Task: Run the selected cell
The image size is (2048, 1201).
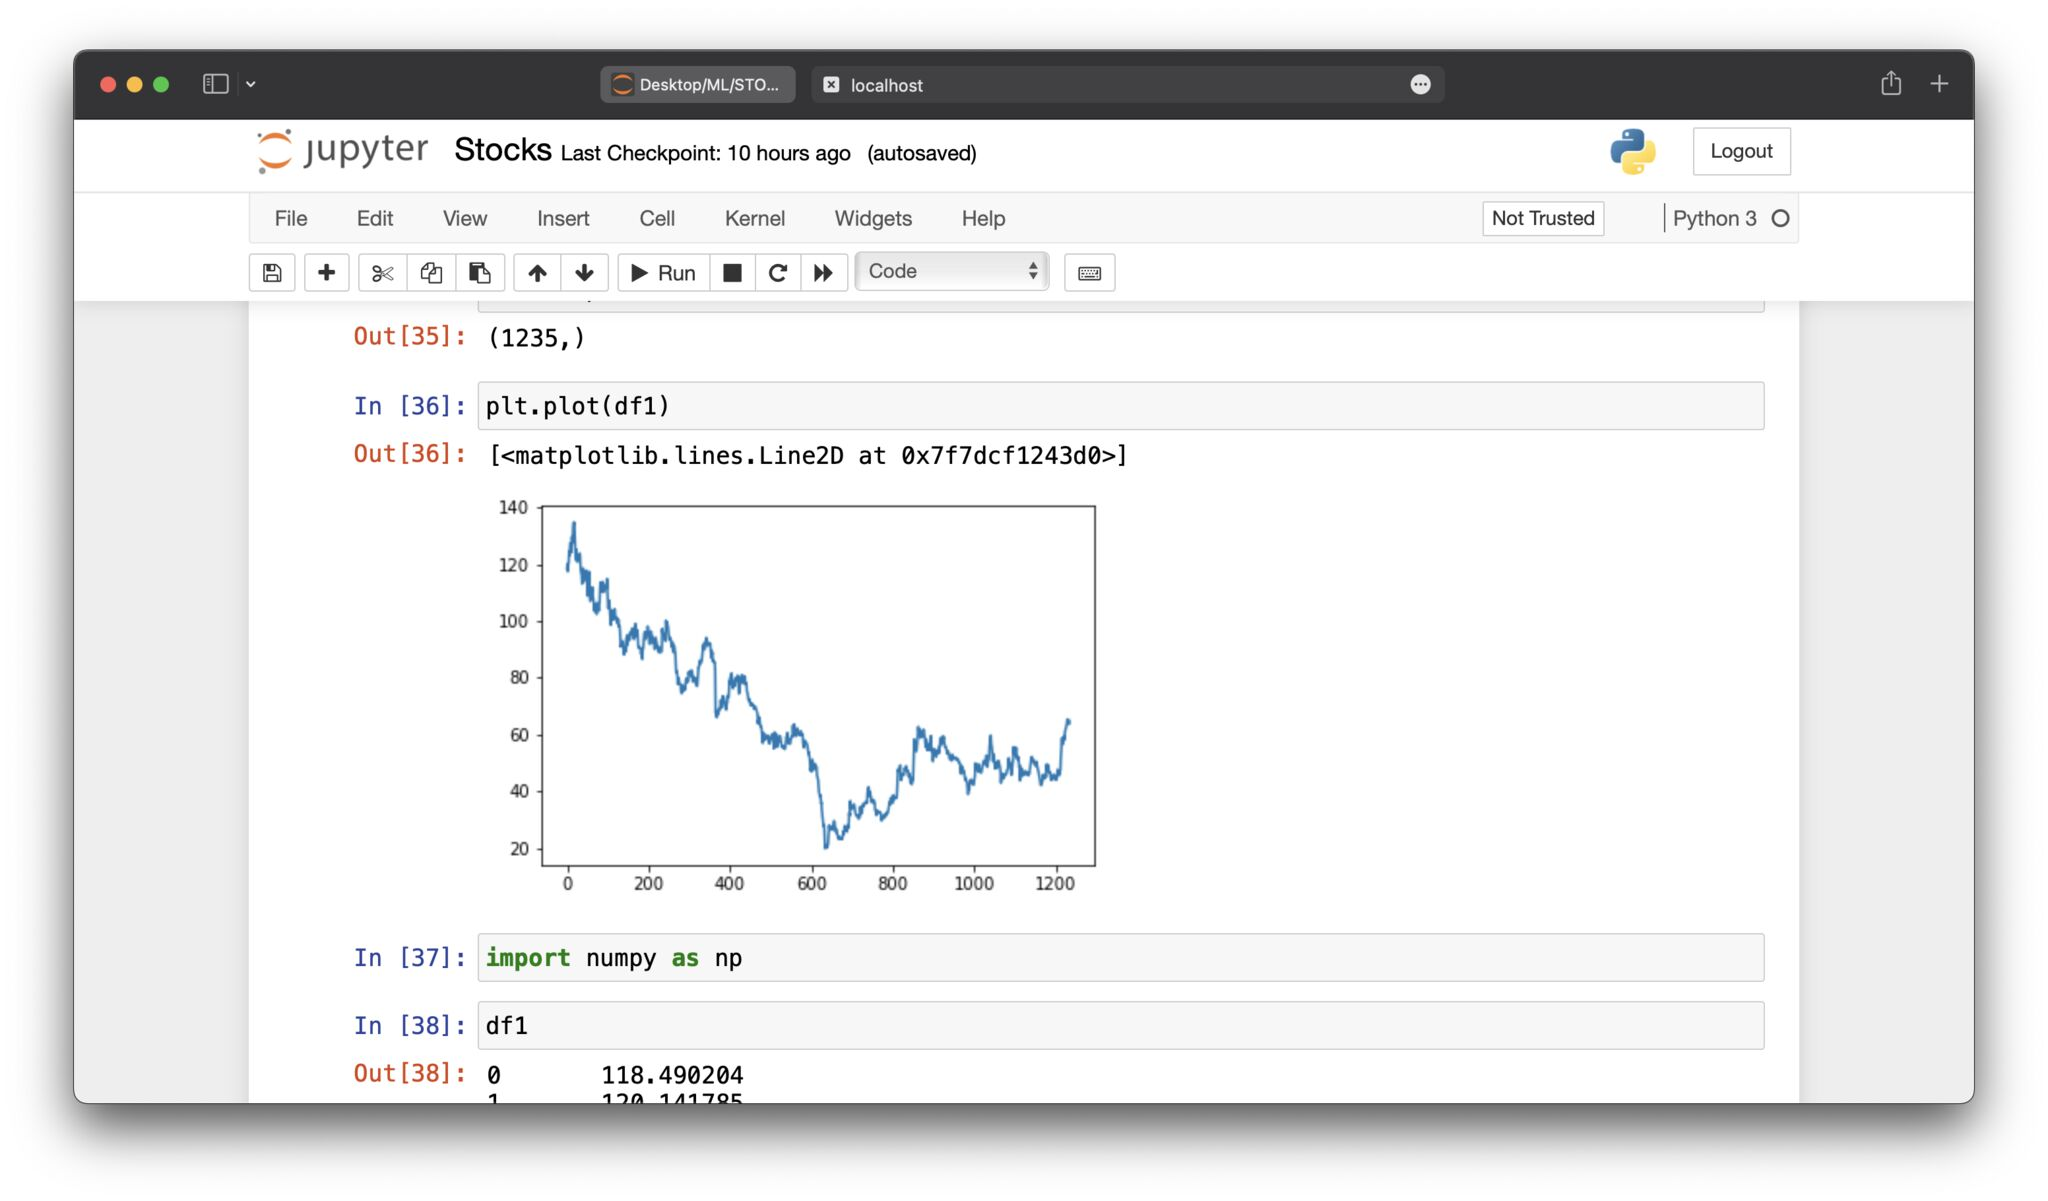Action: coord(662,272)
